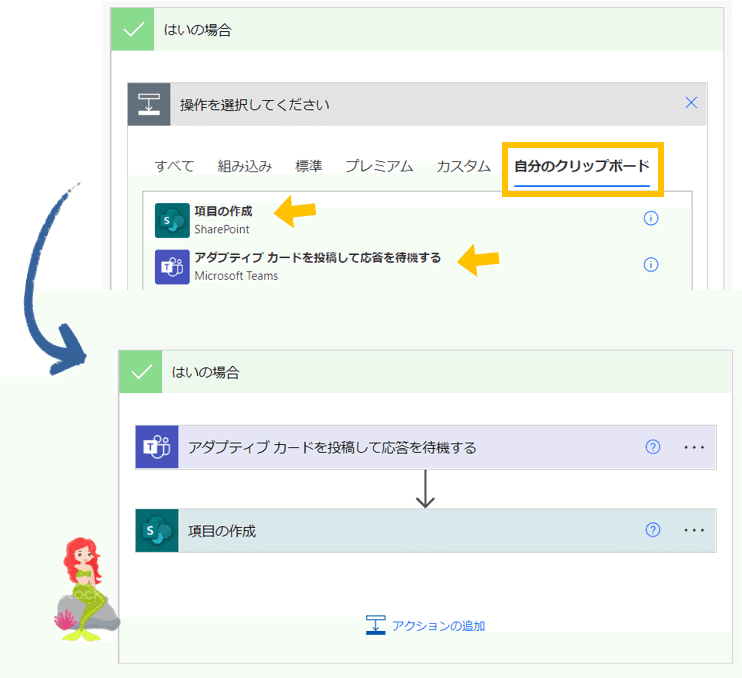742x678 pixels.
Task: Open the more menu of 項目の作成 action
Action: 694,530
